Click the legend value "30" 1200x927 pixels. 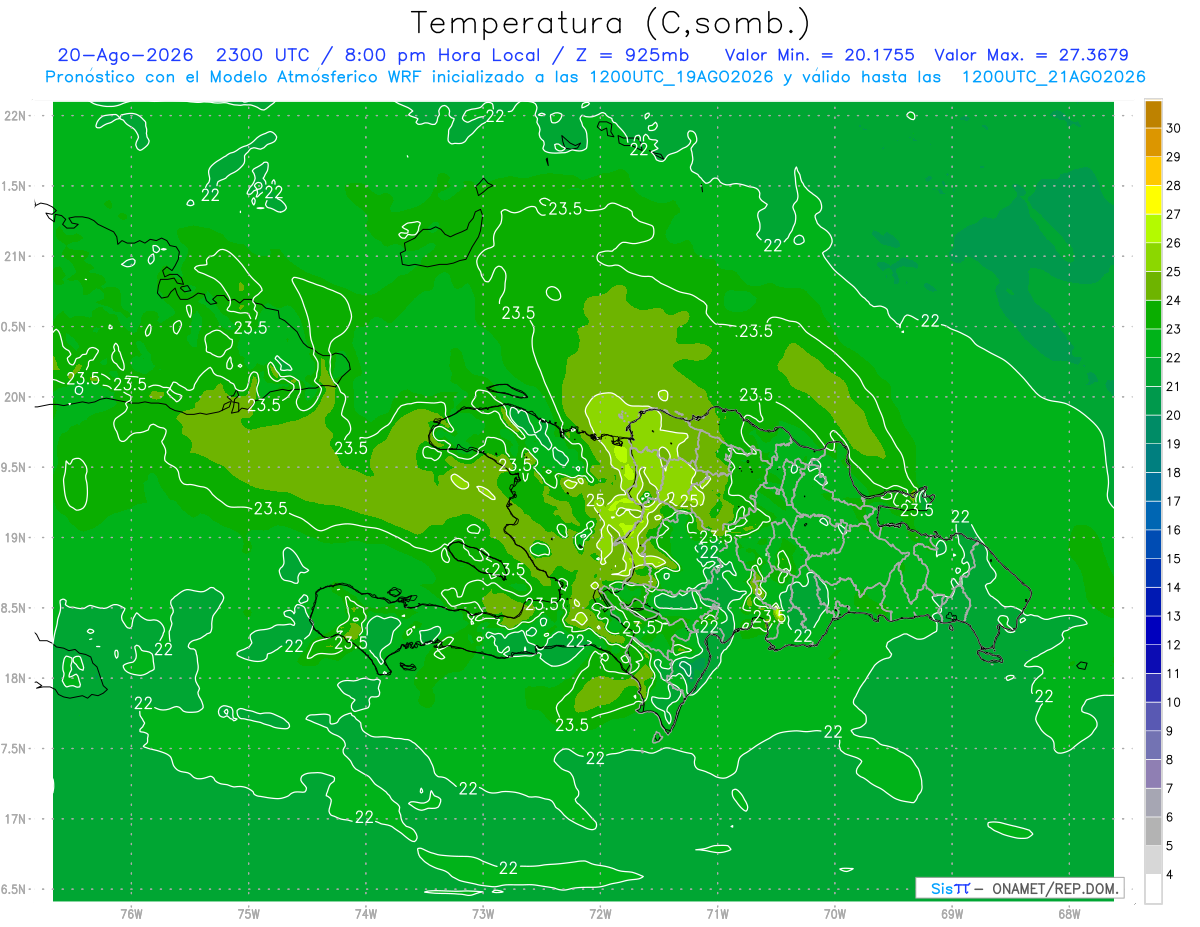tap(1174, 128)
